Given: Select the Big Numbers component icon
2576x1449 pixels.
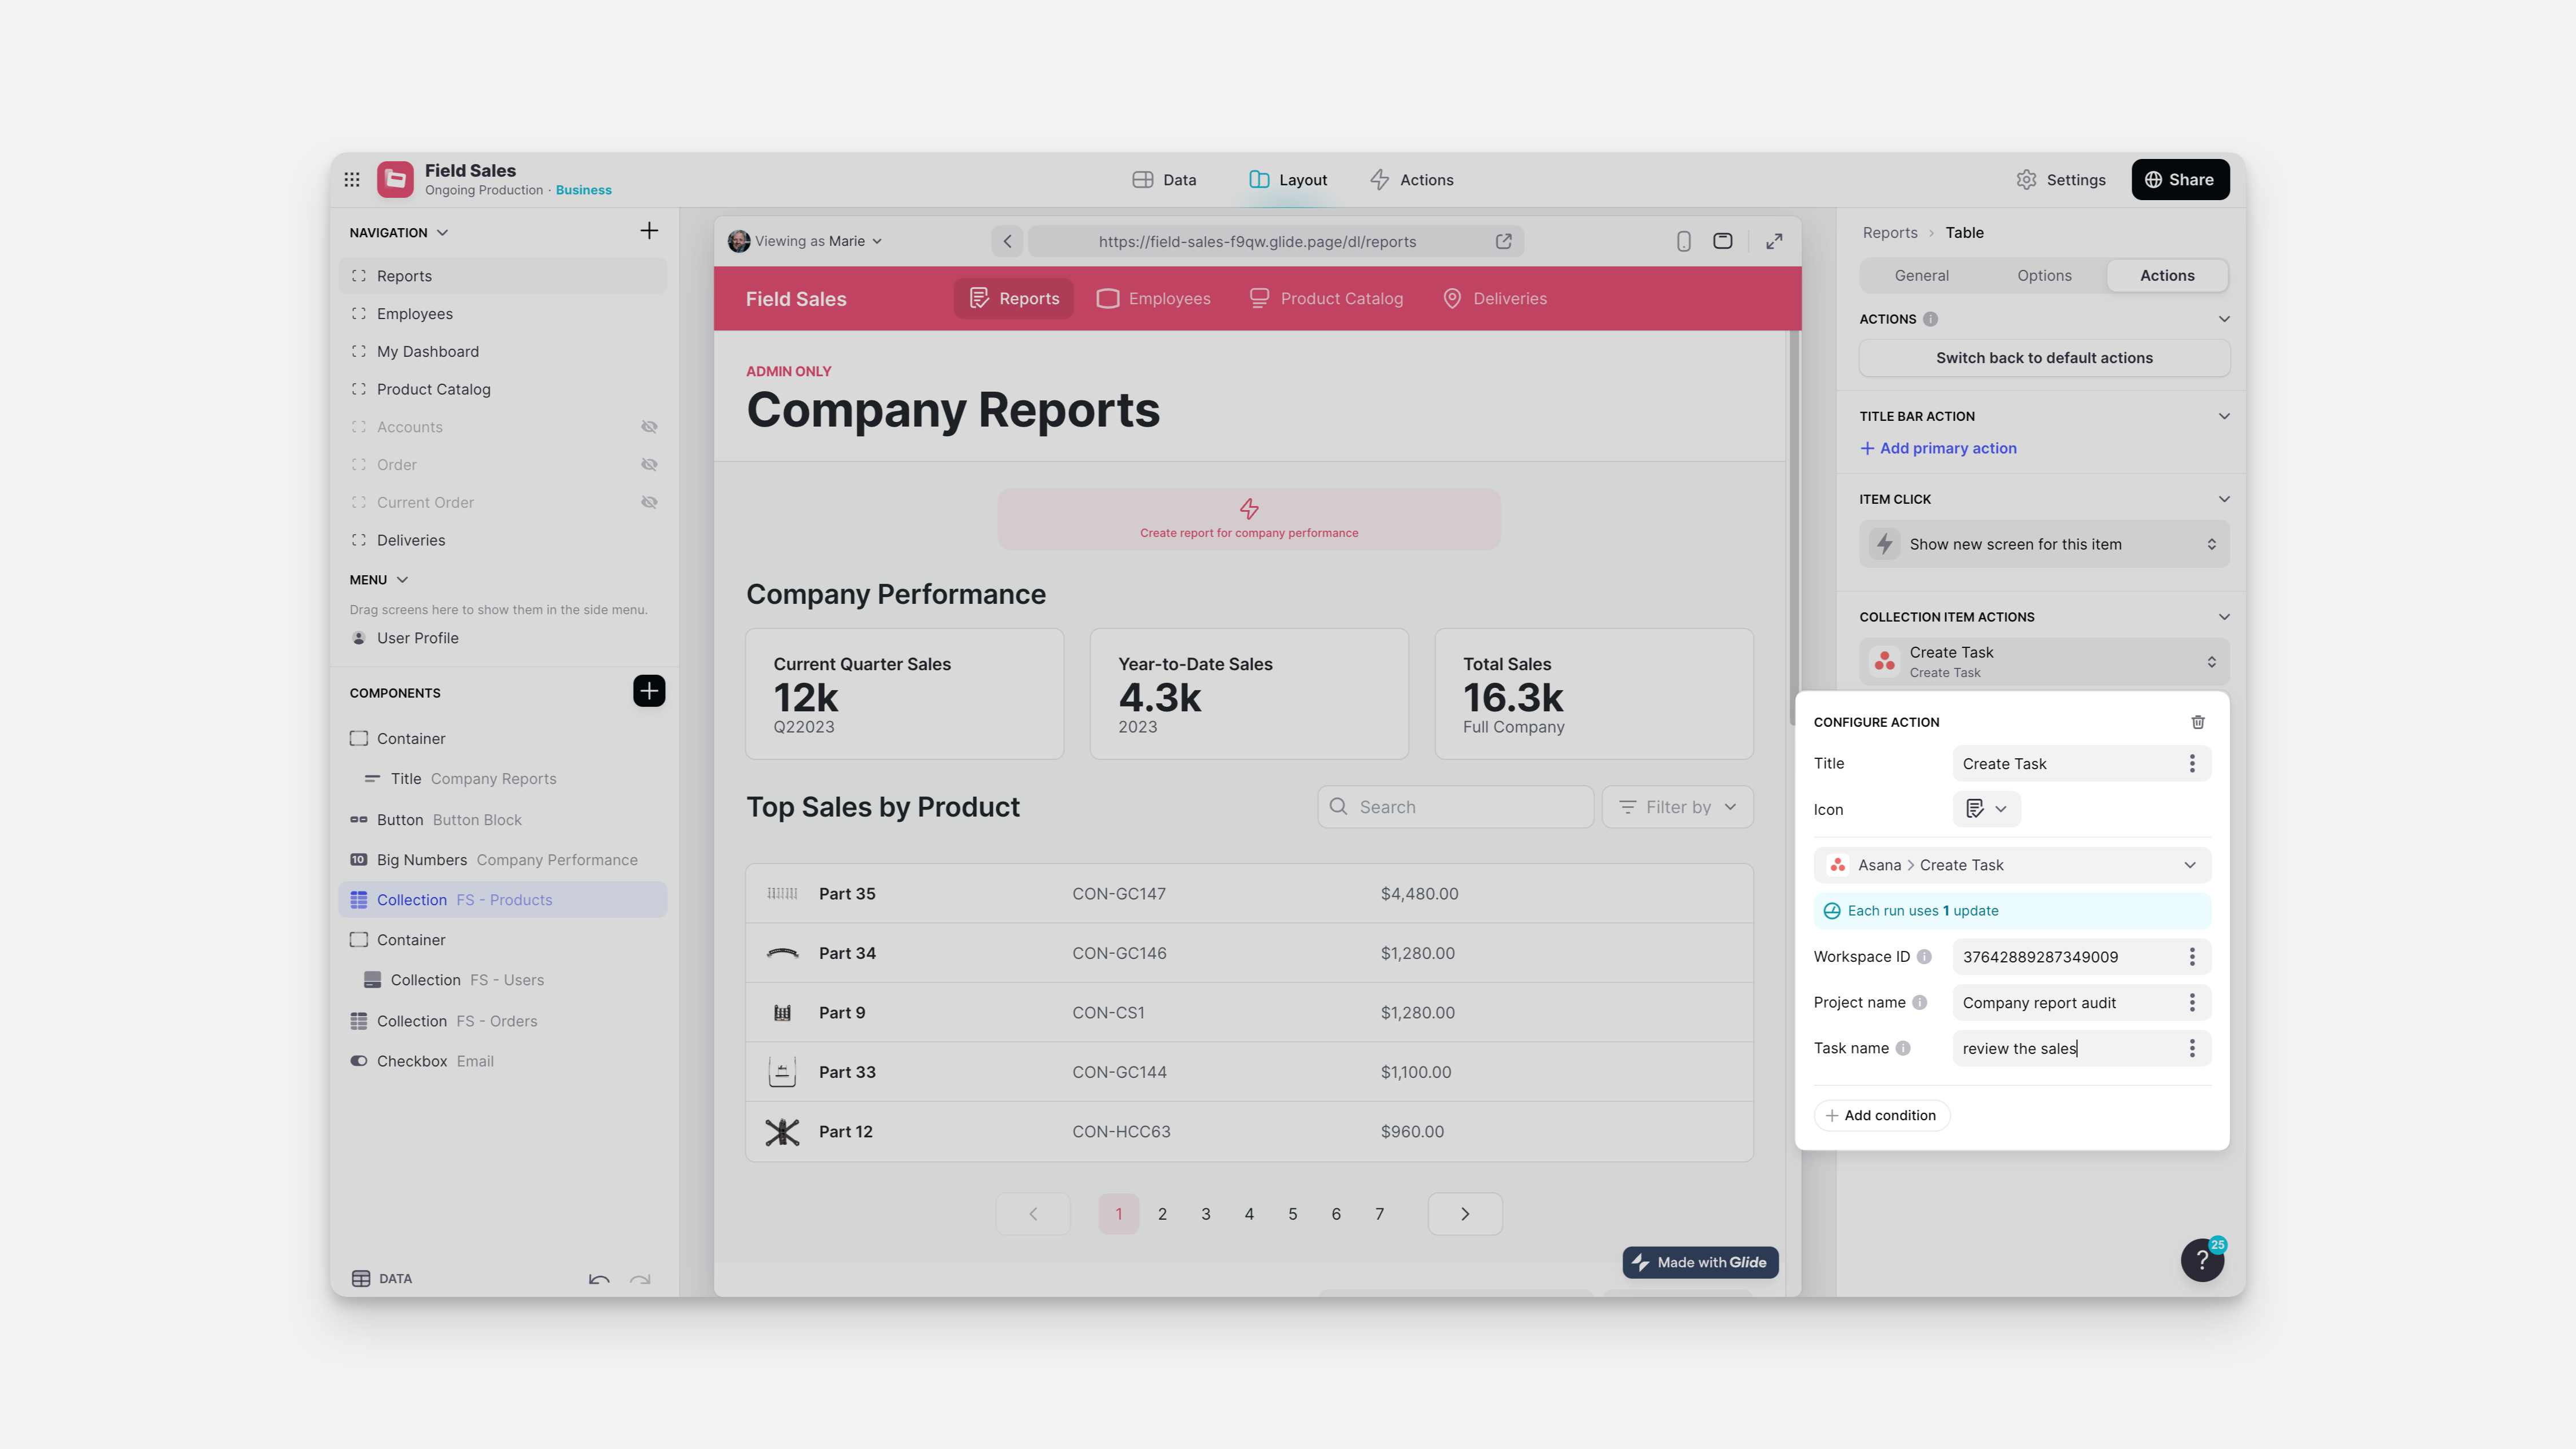Looking at the screenshot, I should [x=360, y=860].
